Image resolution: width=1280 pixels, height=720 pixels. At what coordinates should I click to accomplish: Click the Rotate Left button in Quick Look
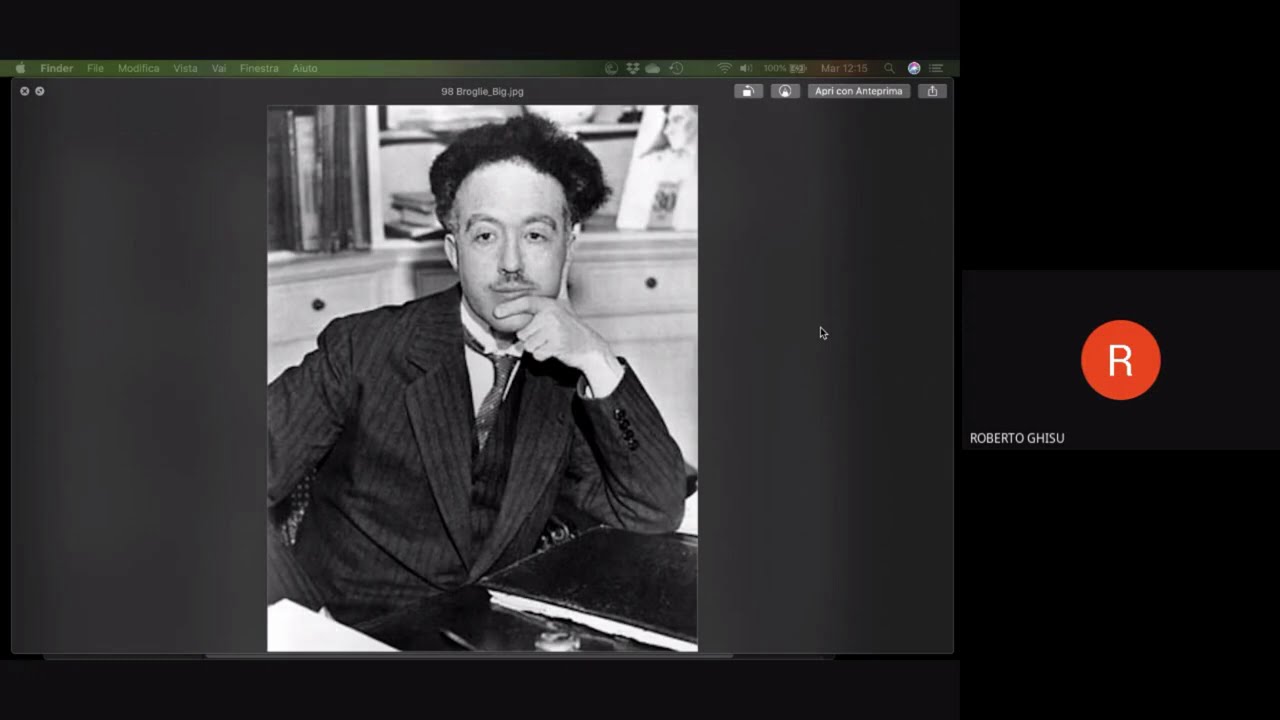[748, 91]
